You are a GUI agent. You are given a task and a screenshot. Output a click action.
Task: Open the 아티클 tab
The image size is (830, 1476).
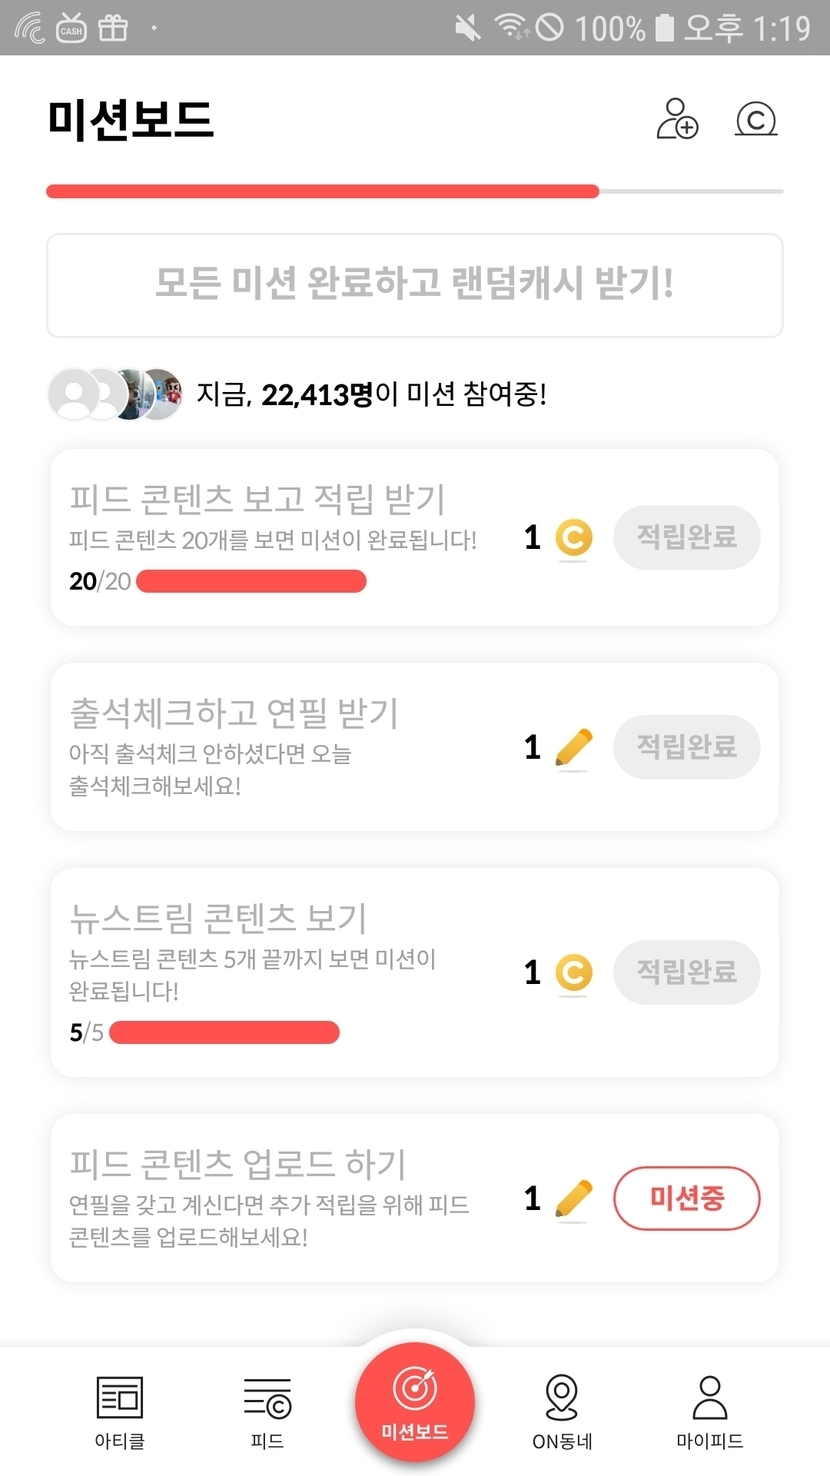pyautogui.click(x=119, y=1411)
